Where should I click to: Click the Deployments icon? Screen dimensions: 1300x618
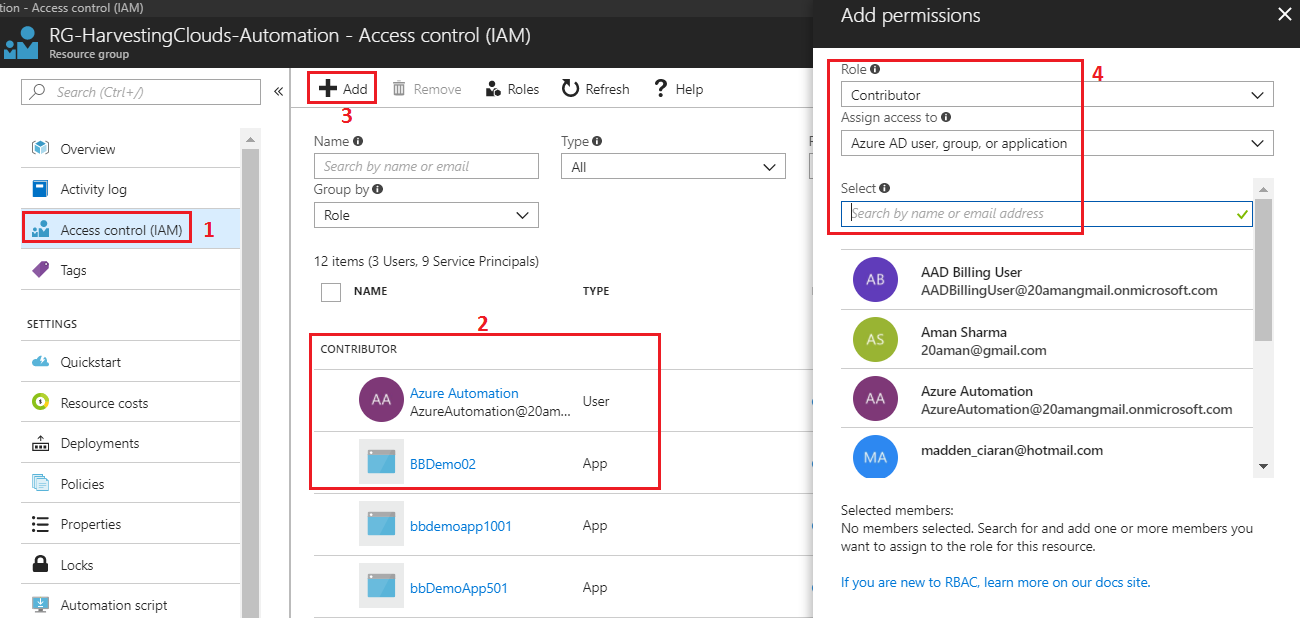coord(40,443)
